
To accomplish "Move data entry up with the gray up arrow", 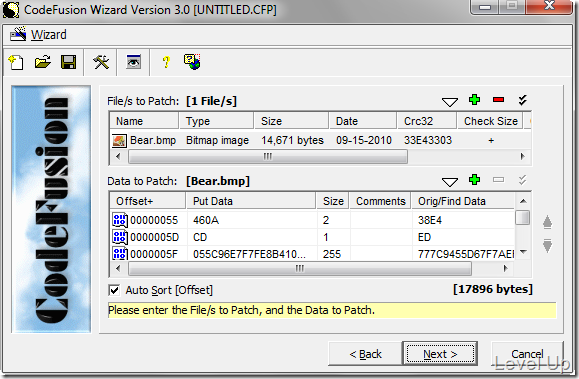I will coord(547,222).
